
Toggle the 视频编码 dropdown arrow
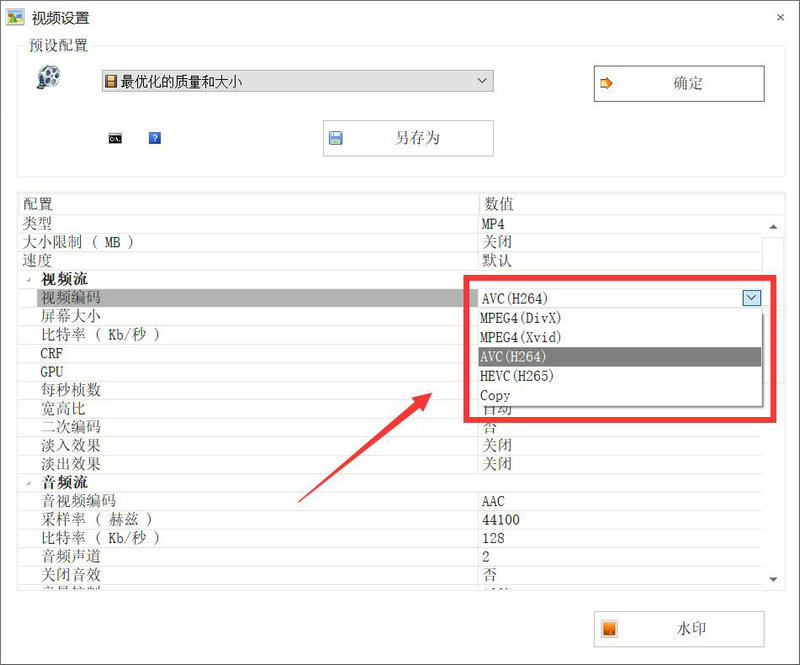[752, 298]
